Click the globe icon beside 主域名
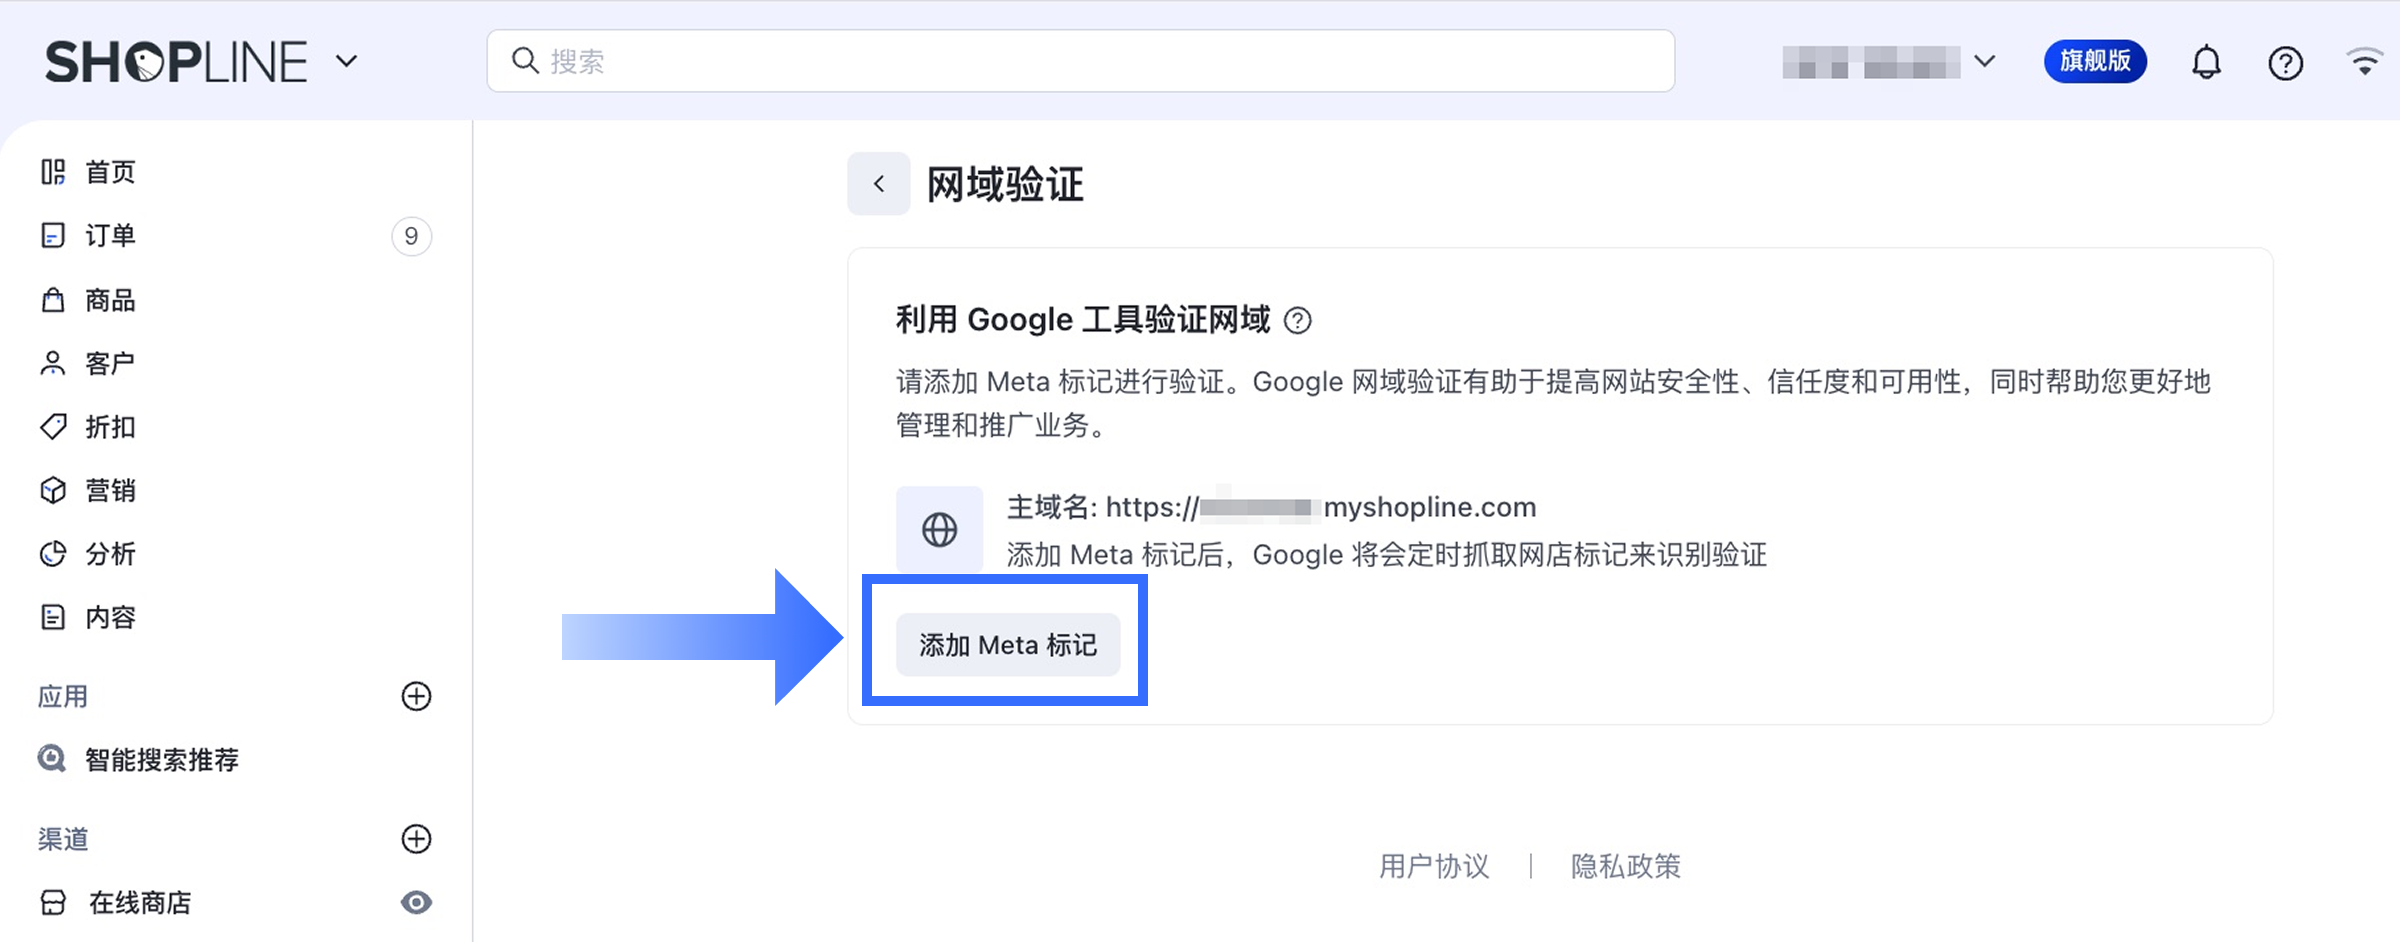Image resolution: width=2400 pixels, height=942 pixels. (939, 530)
